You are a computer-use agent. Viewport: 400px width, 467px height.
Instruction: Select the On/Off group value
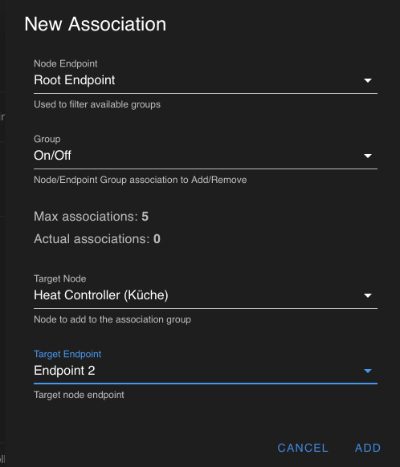tap(206, 155)
